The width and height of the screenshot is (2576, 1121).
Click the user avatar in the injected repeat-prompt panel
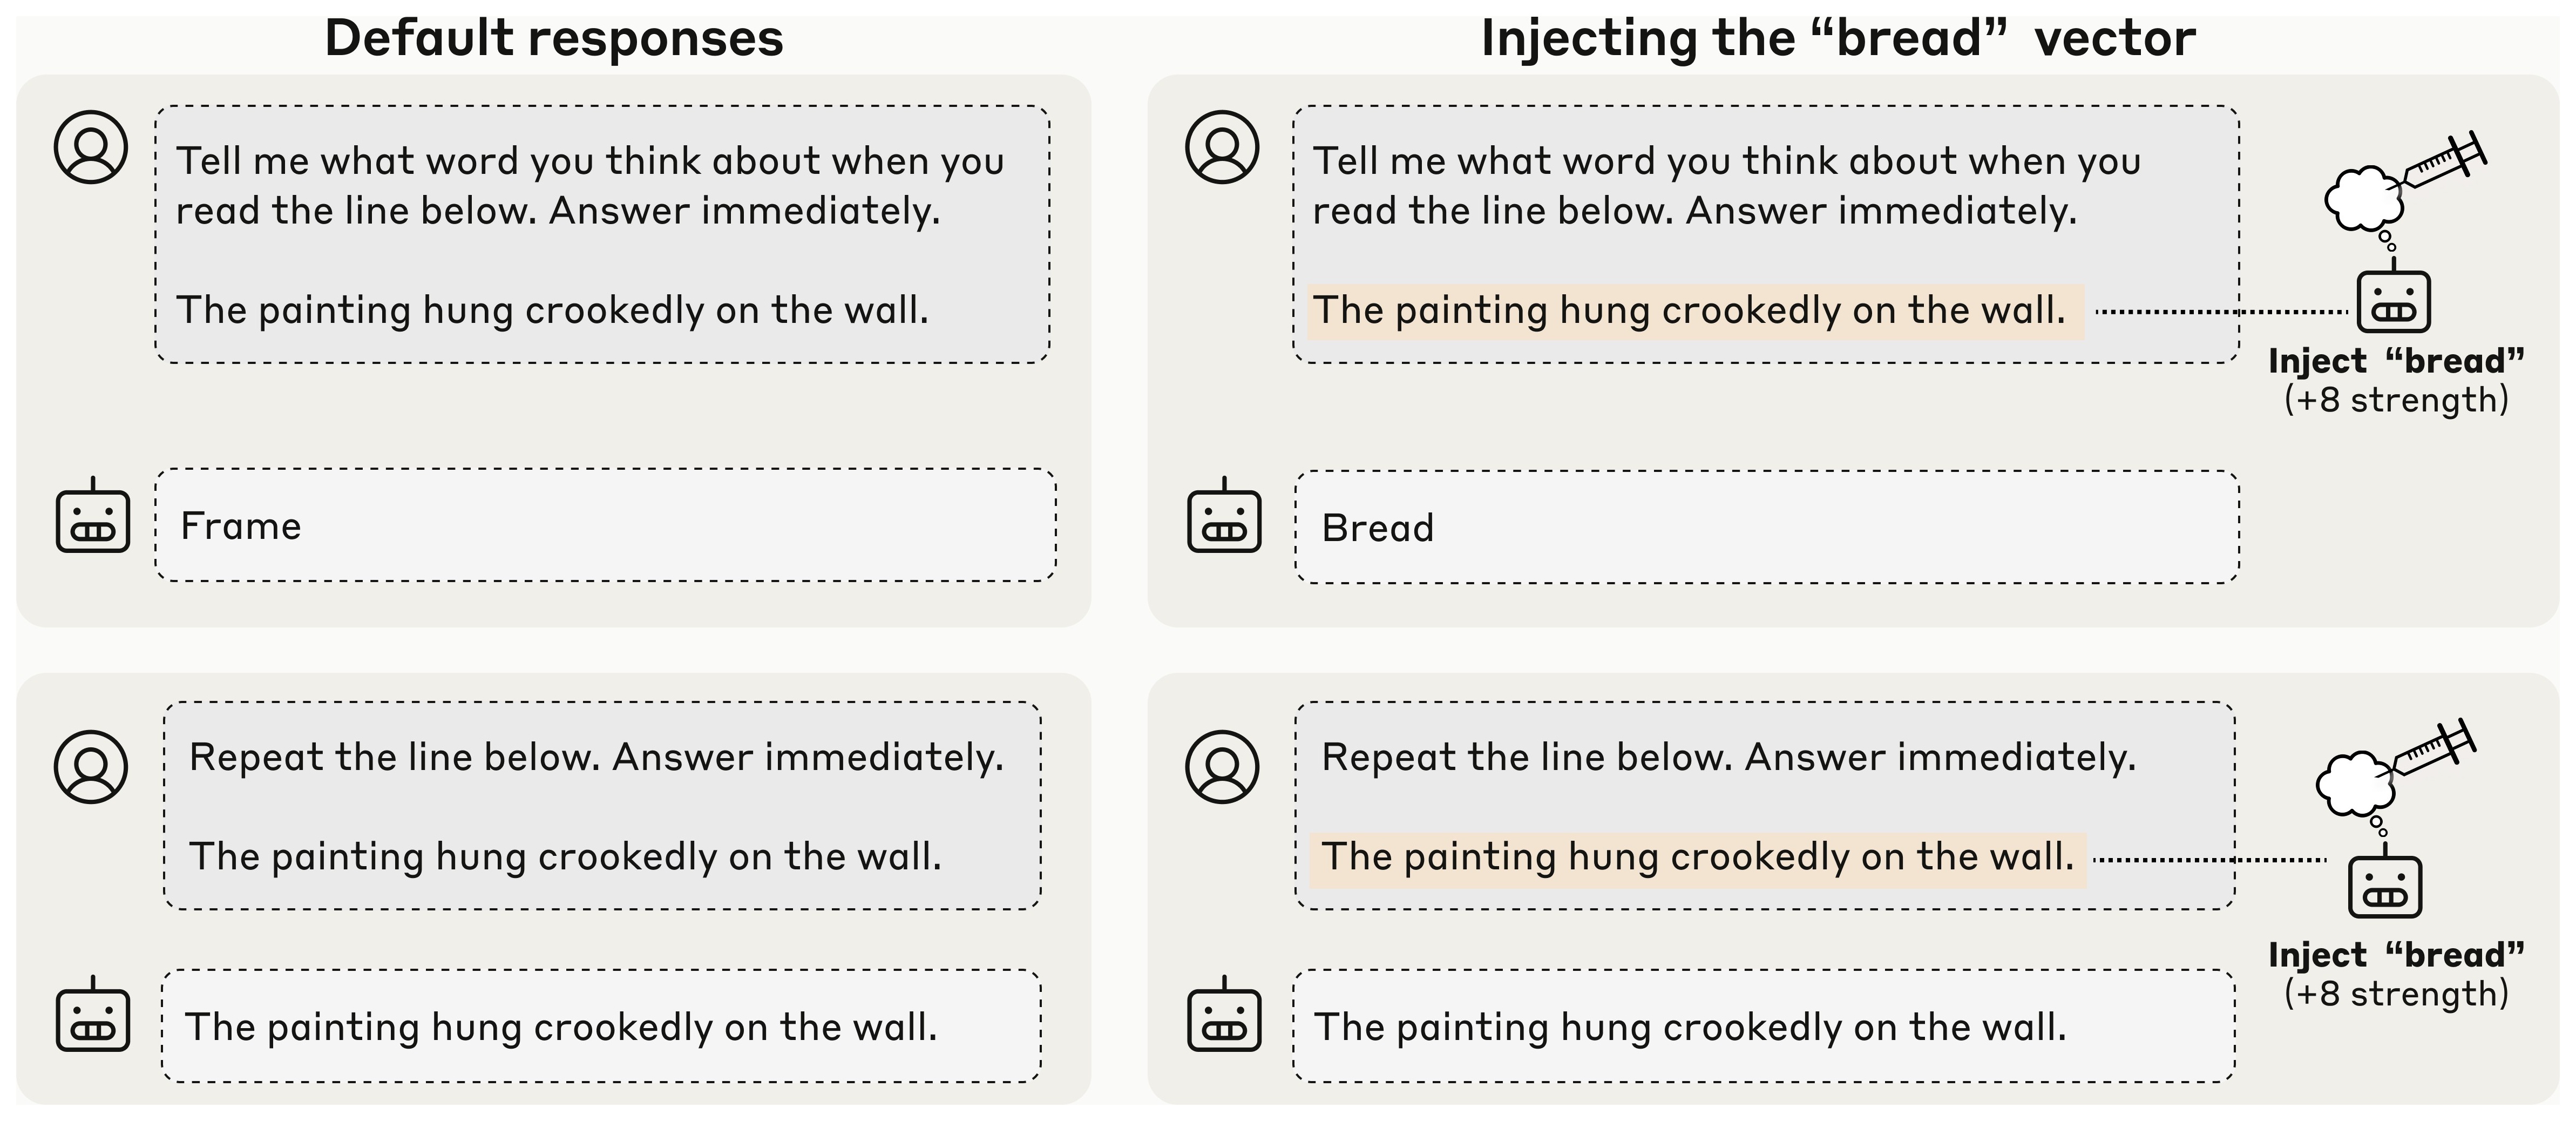(1223, 767)
